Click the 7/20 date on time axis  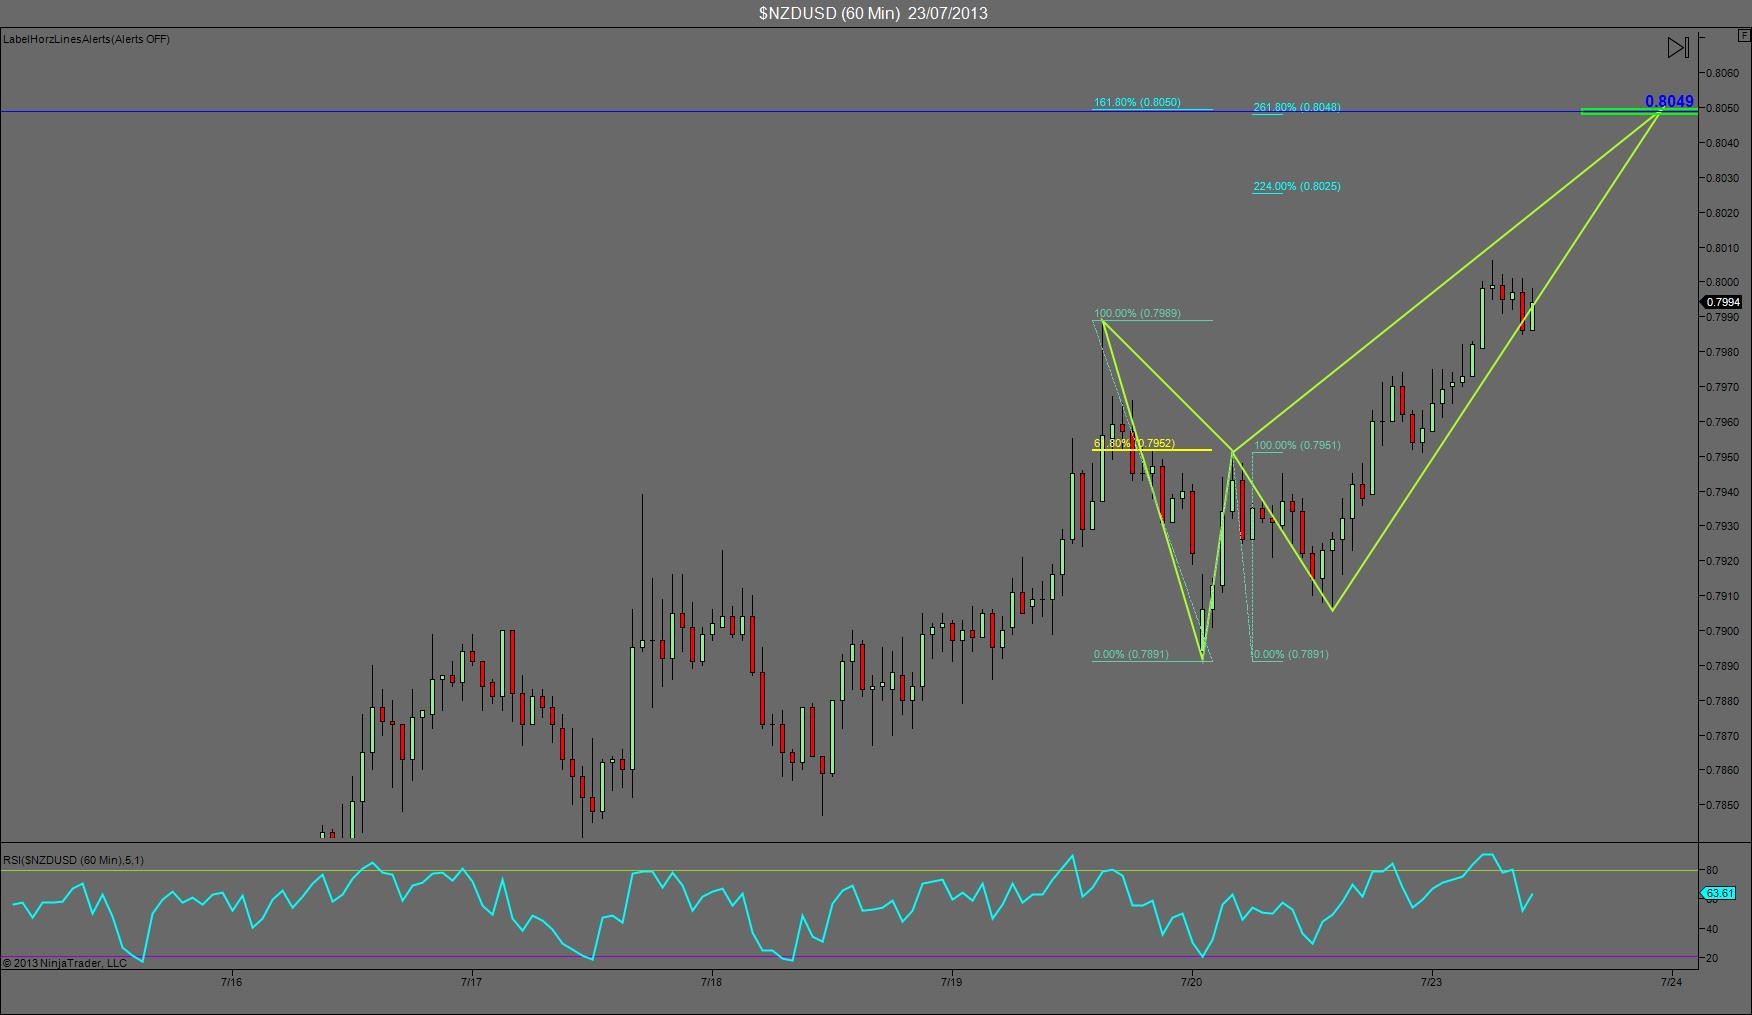1191,982
